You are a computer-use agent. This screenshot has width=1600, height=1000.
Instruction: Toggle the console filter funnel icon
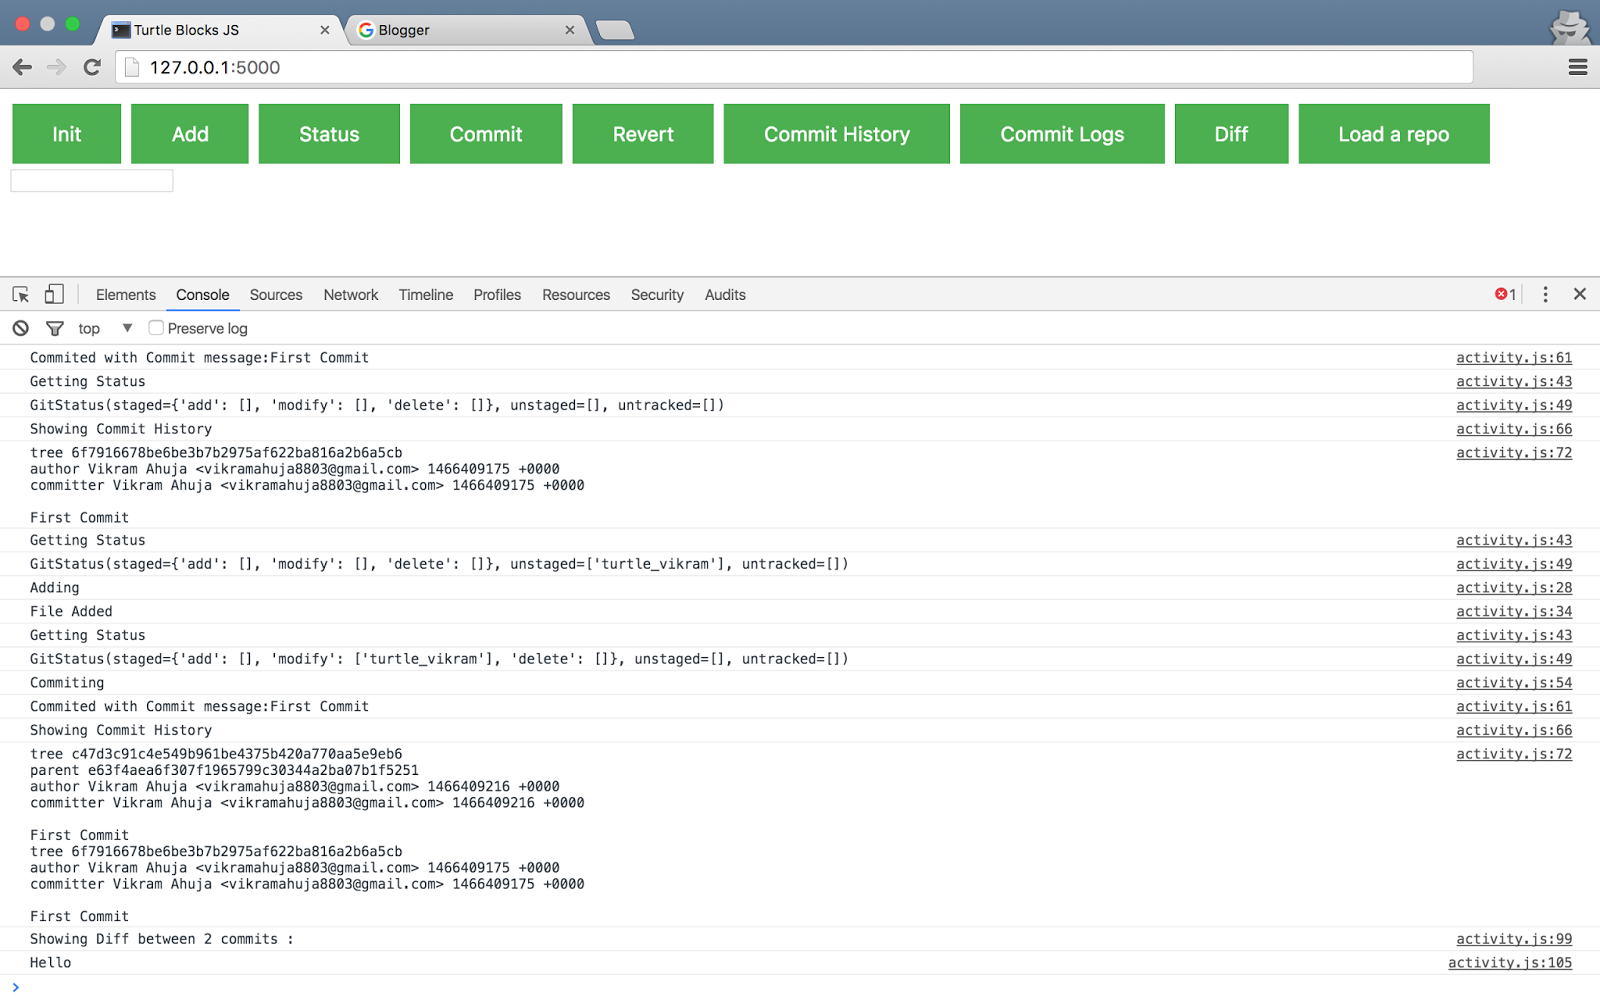pos(55,328)
